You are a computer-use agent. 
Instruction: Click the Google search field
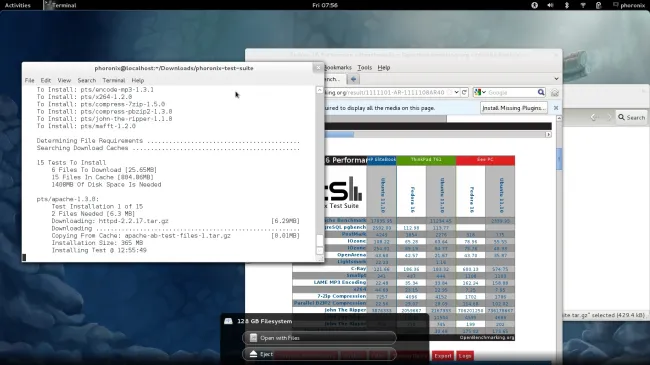(x=512, y=92)
